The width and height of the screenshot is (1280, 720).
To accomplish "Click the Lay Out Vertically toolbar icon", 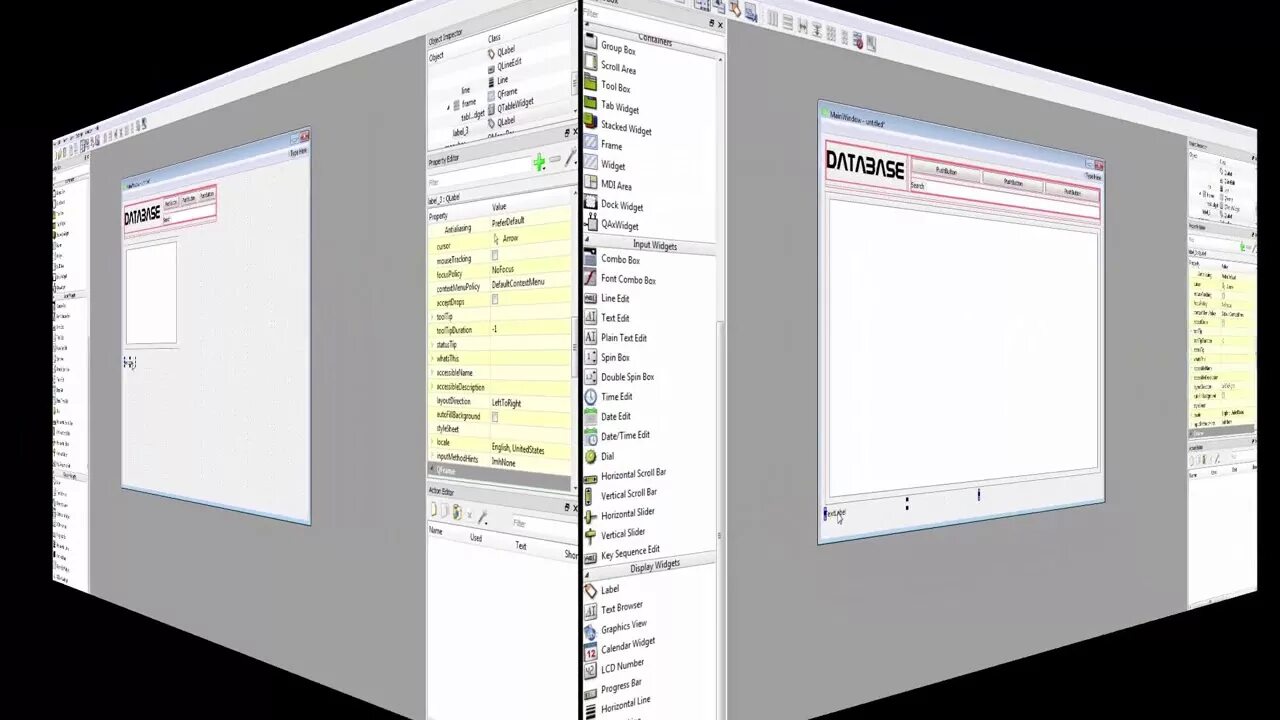I will click(787, 22).
